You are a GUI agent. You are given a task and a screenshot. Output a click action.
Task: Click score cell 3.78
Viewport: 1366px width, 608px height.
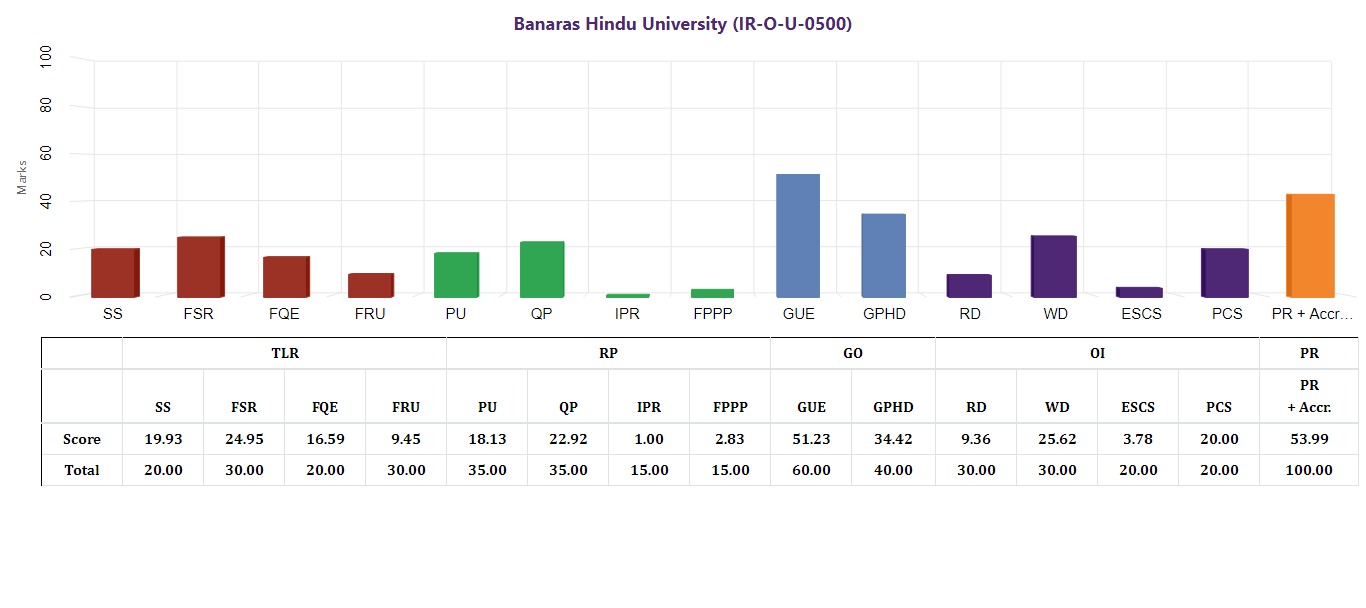click(x=1138, y=439)
